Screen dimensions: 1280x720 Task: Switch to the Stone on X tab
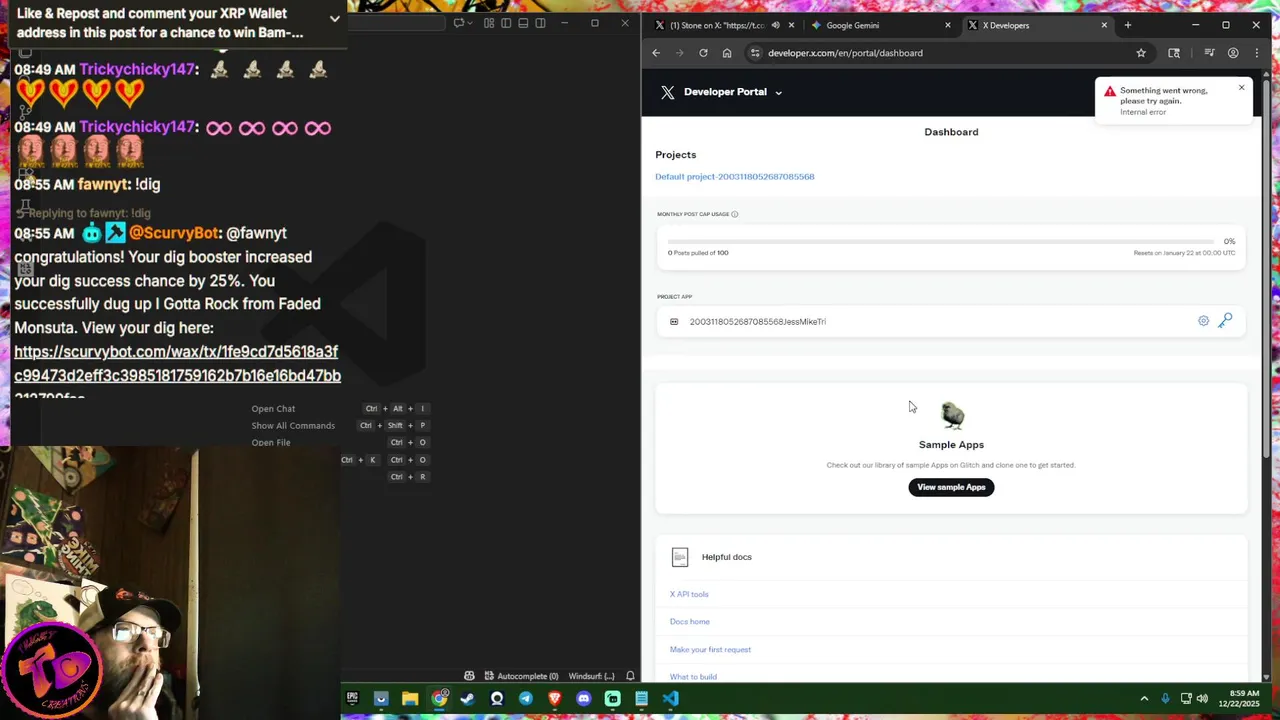717,25
